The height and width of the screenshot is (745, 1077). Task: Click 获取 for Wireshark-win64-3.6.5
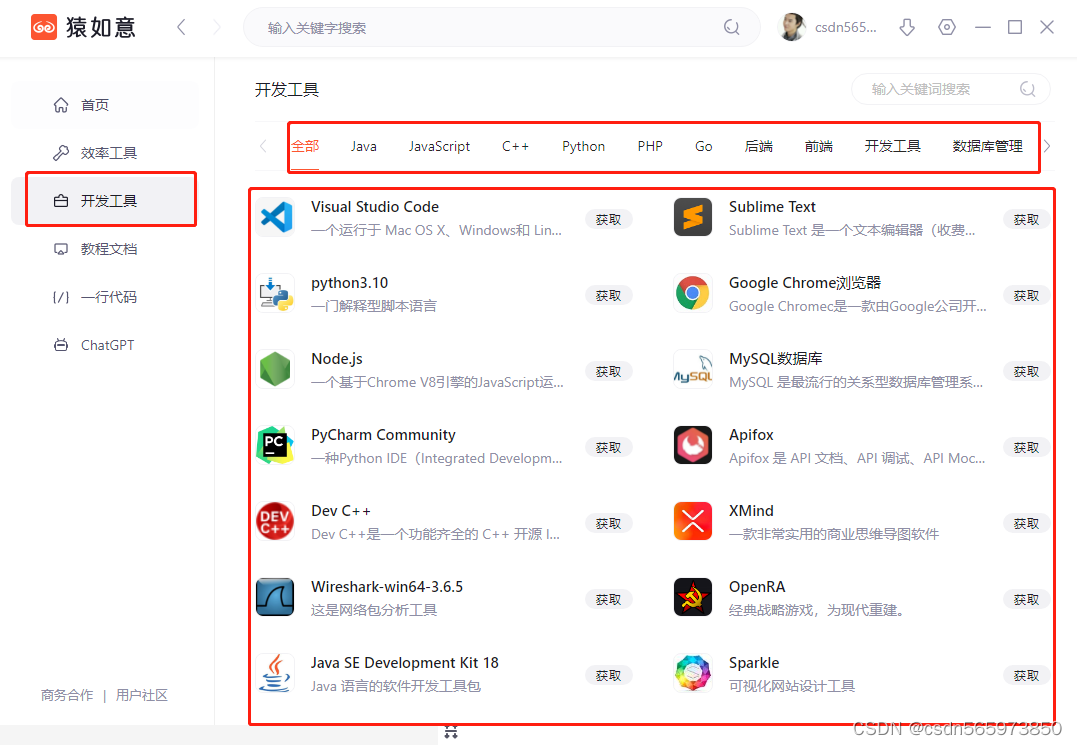pyautogui.click(x=609, y=600)
